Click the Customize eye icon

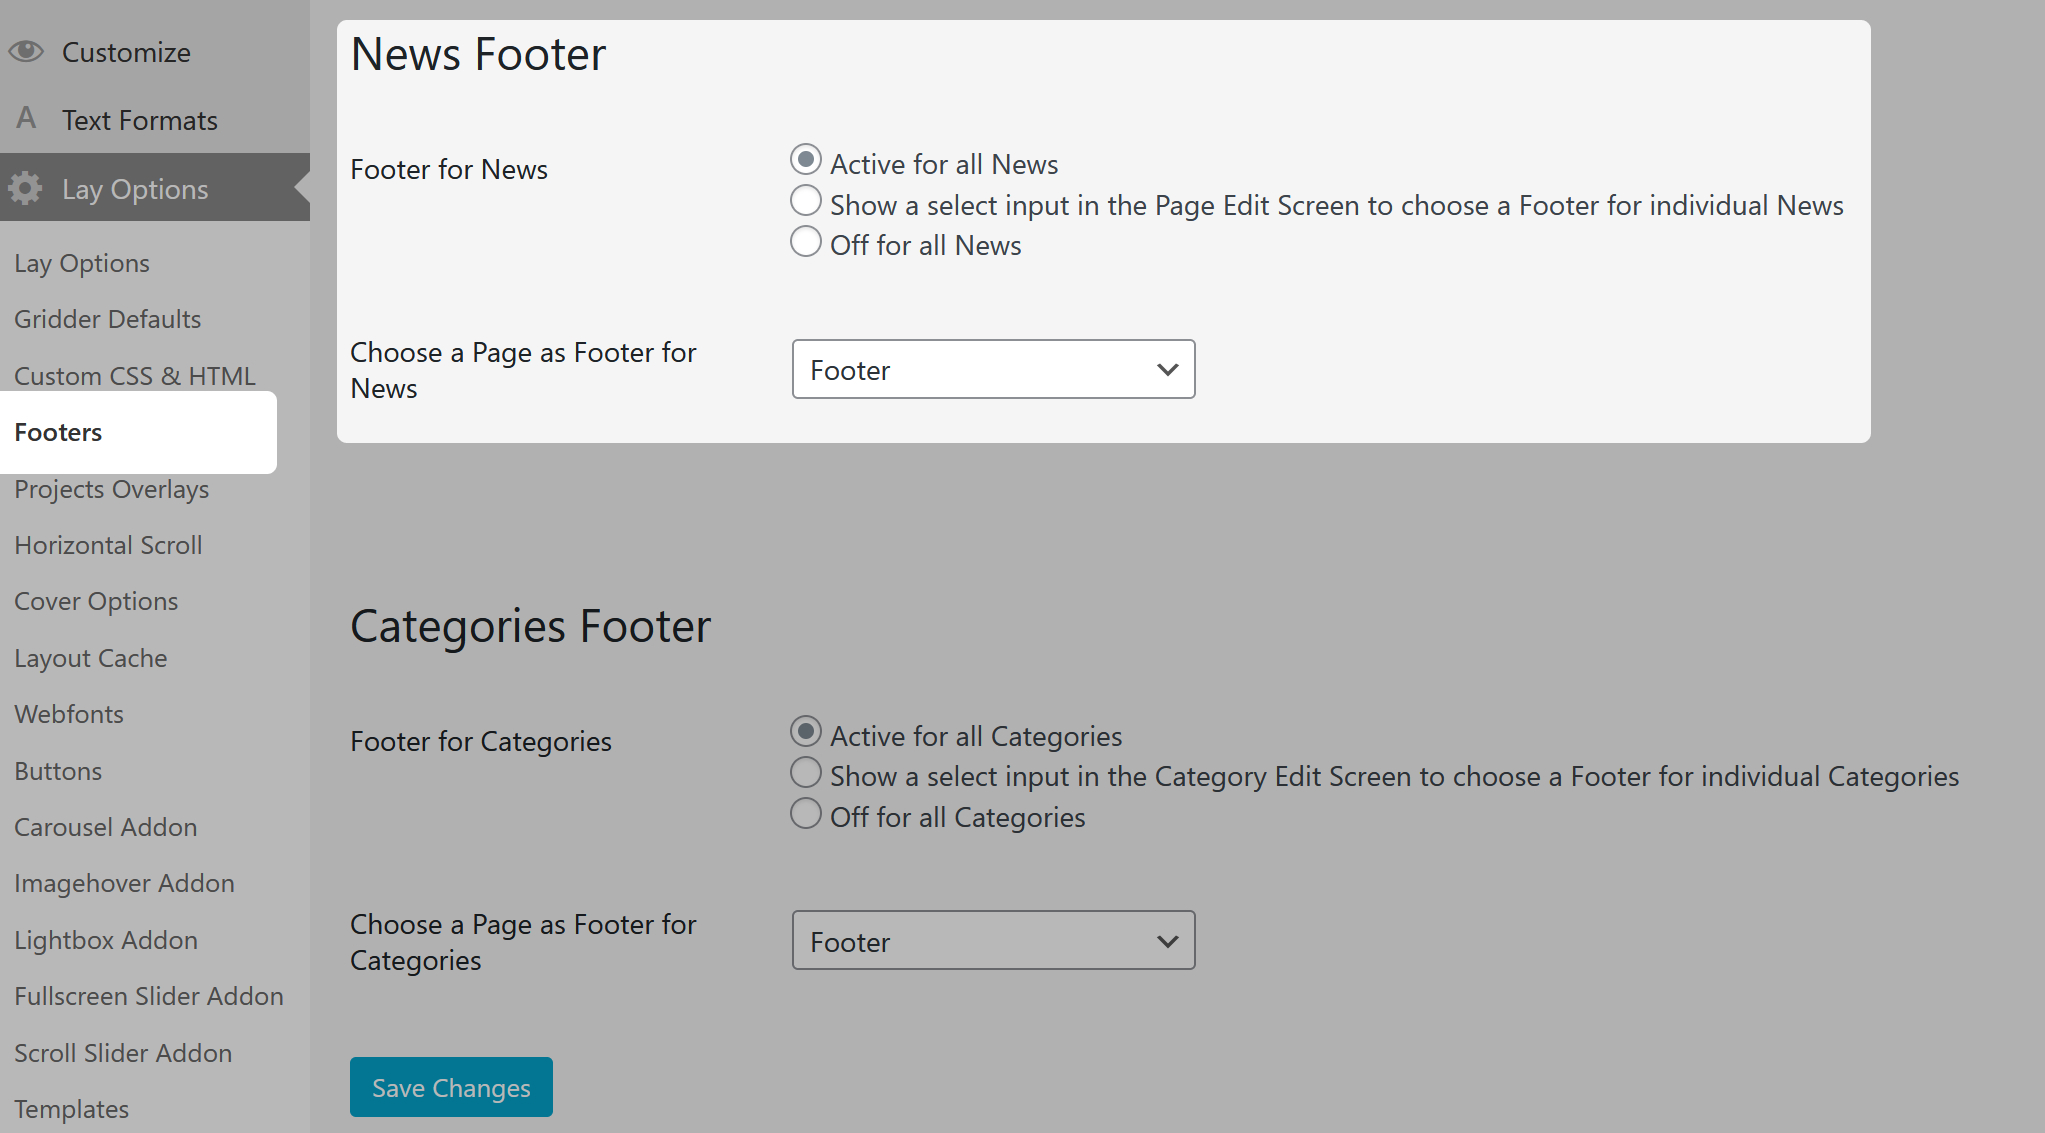tap(26, 51)
